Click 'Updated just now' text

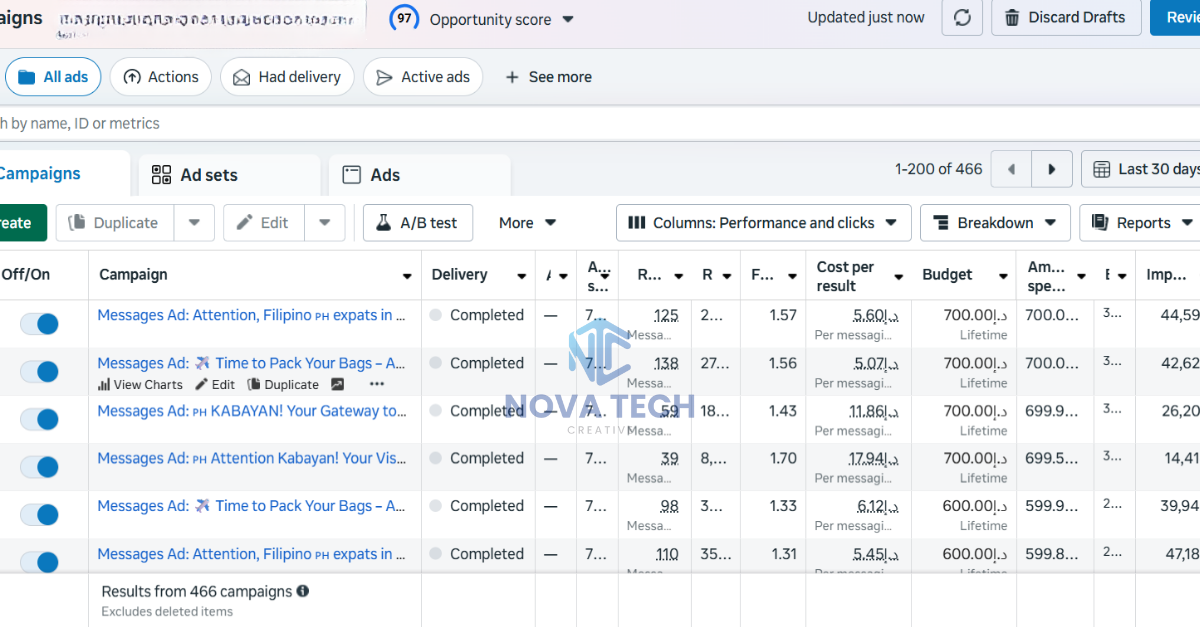[x=866, y=17]
